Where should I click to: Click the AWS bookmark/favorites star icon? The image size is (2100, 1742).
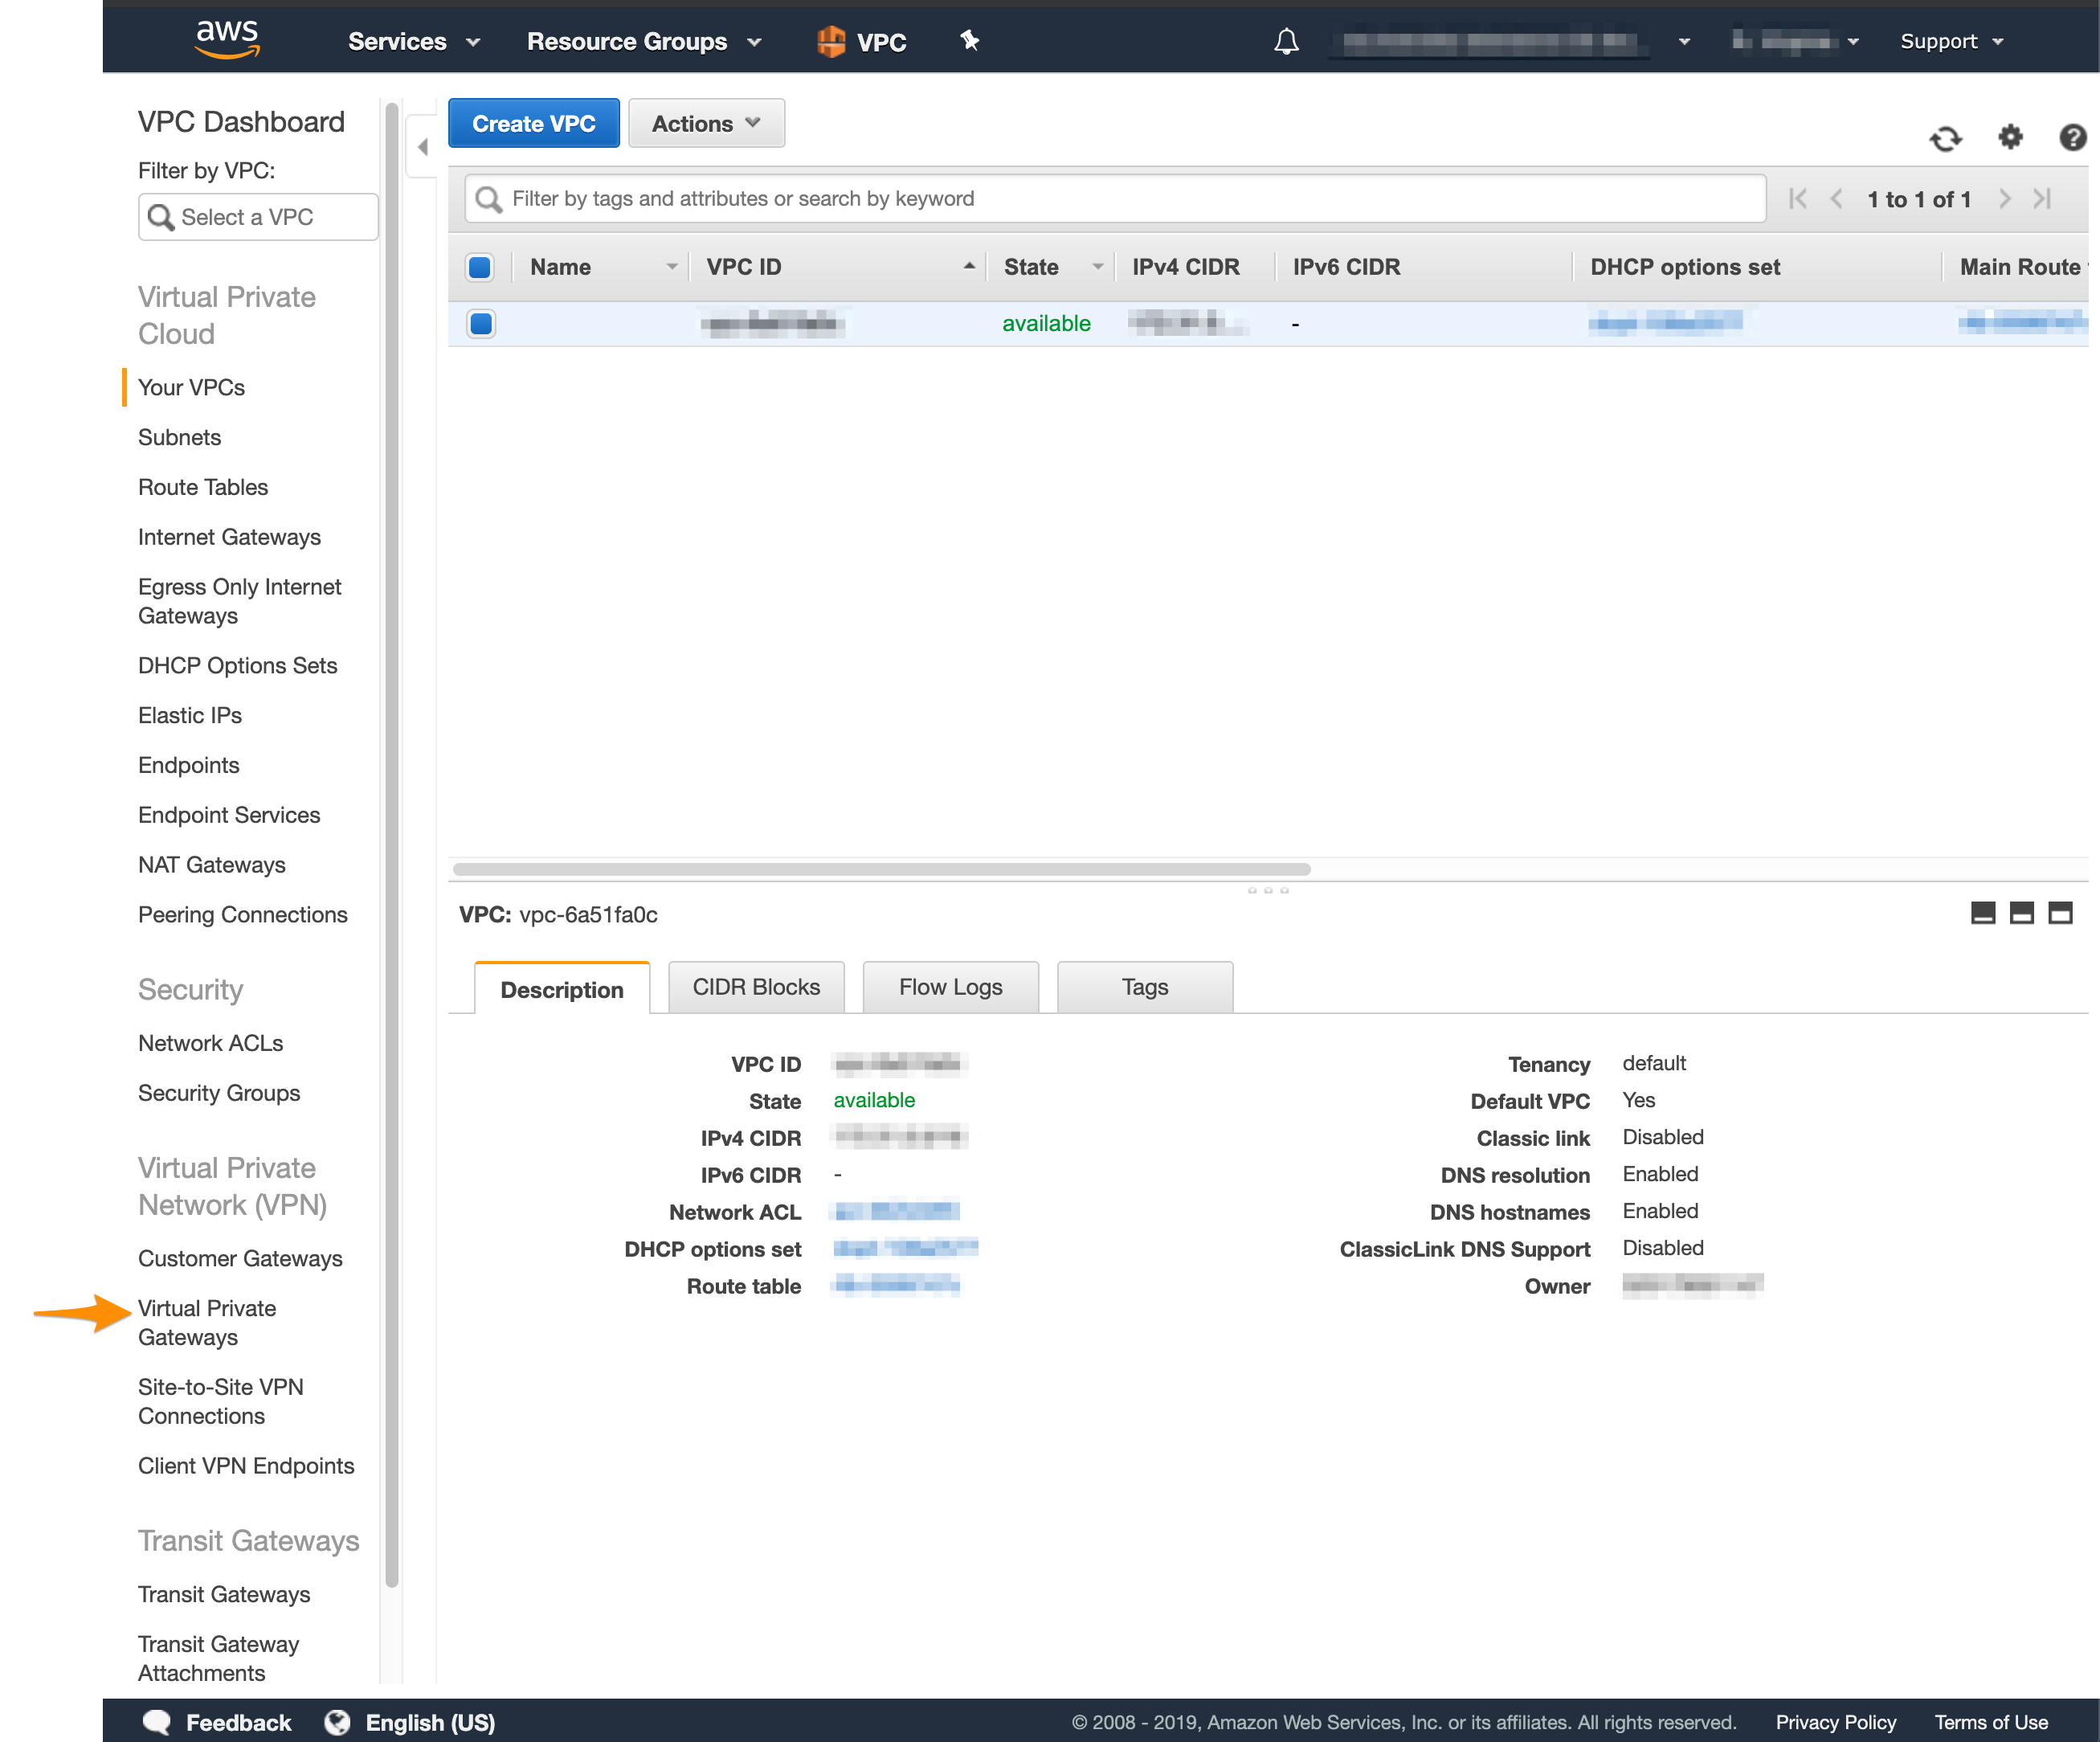click(x=970, y=40)
